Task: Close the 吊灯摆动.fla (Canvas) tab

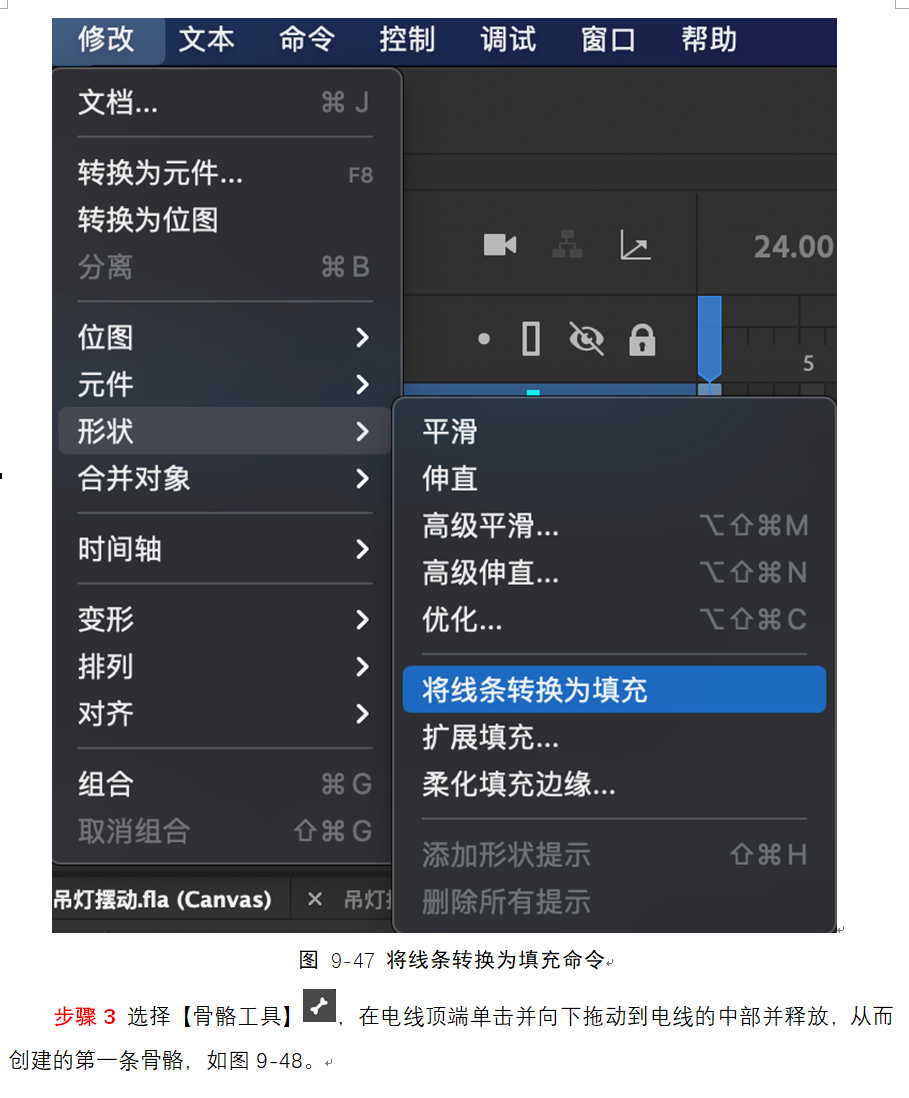Action: (x=315, y=899)
